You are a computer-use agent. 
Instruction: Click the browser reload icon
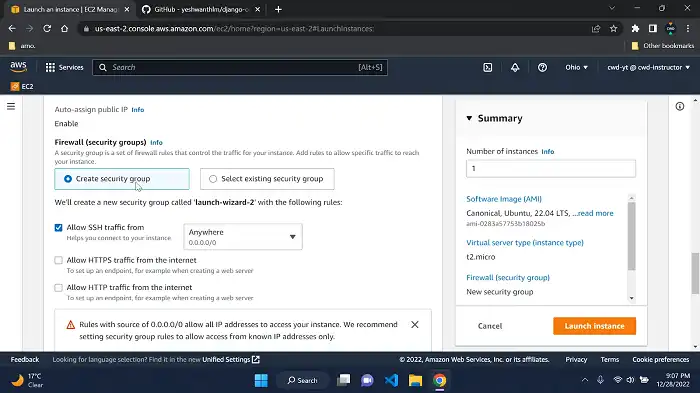pyautogui.click(x=47, y=29)
